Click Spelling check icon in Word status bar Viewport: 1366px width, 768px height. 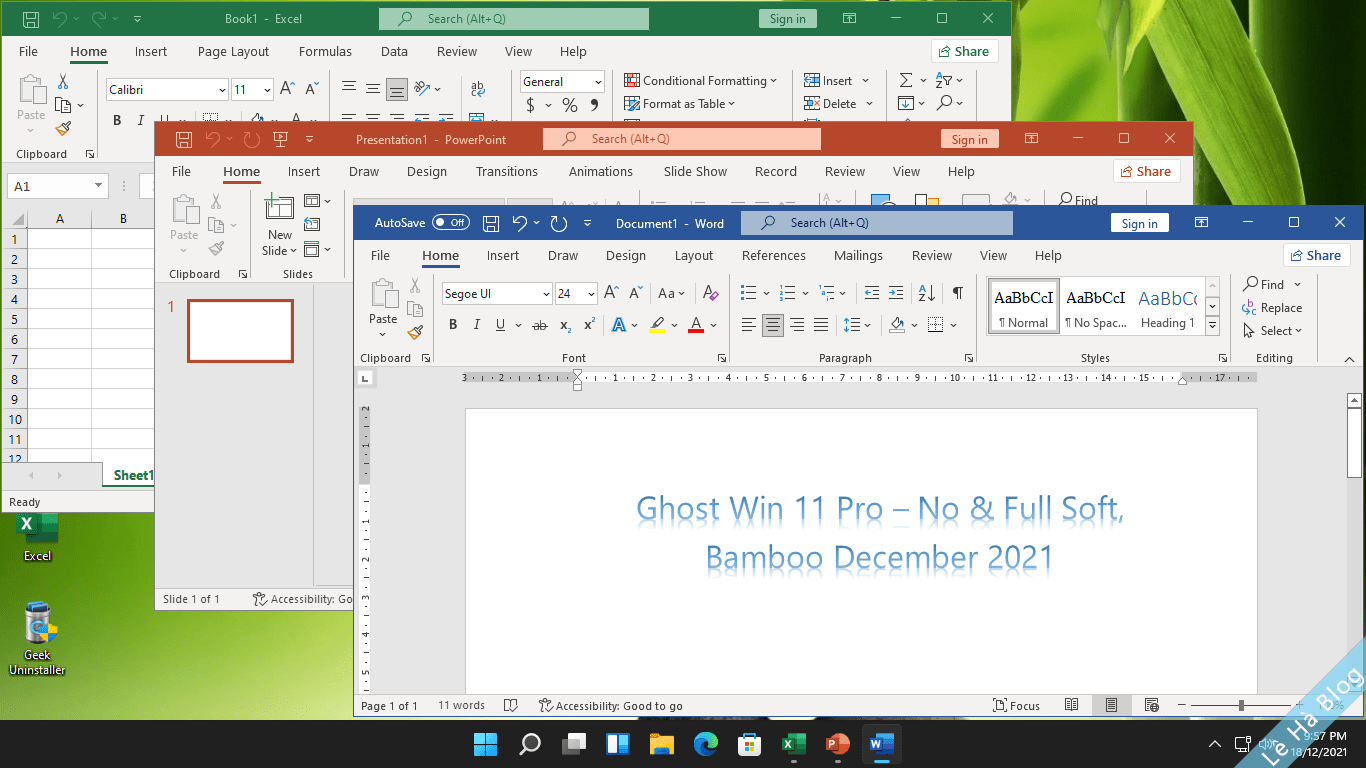pos(511,705)
